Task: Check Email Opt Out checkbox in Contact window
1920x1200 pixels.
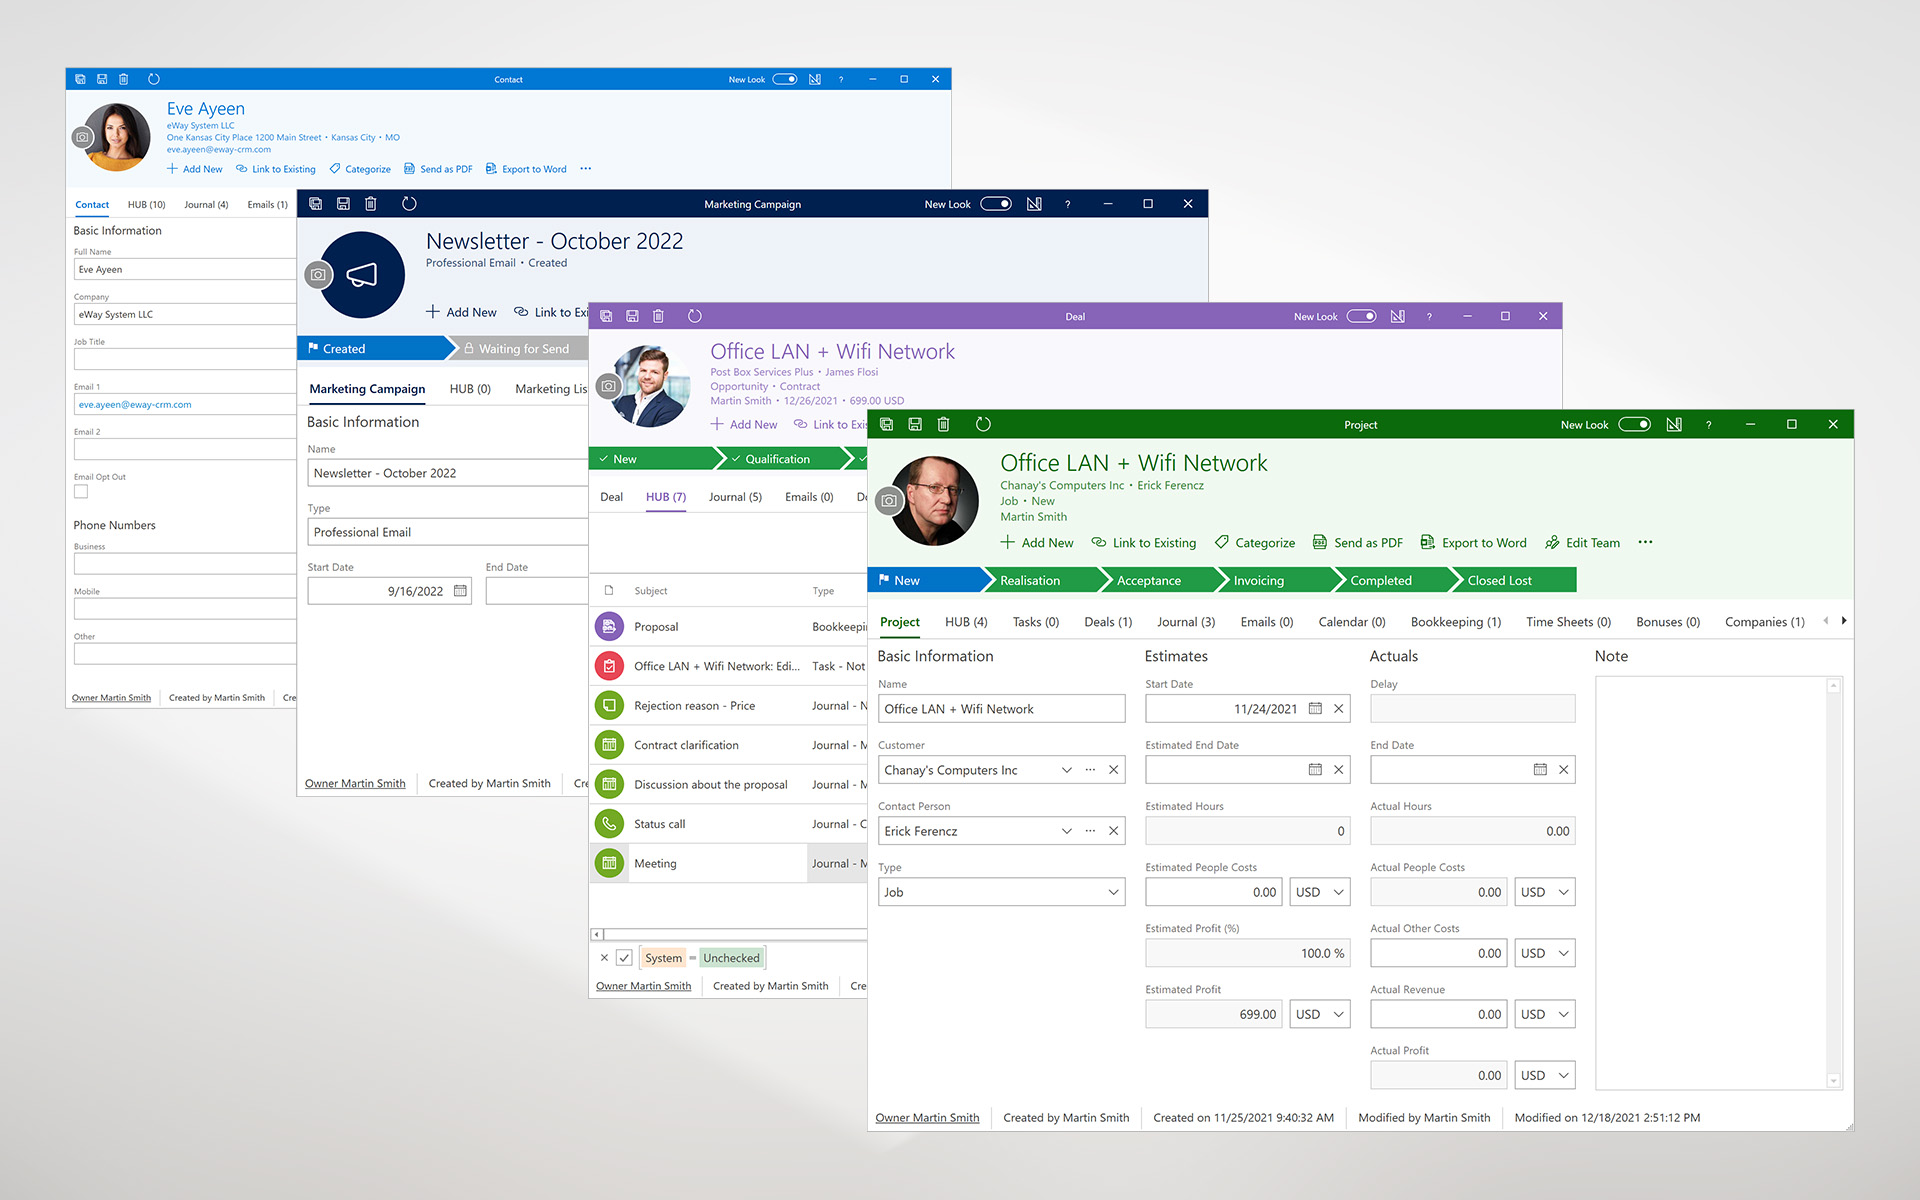Action: point(81,492)
